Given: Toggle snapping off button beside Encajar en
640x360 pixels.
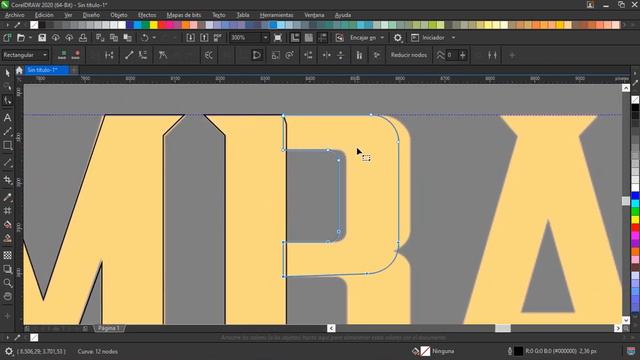Looking at the screenshot, I should 339,38.
